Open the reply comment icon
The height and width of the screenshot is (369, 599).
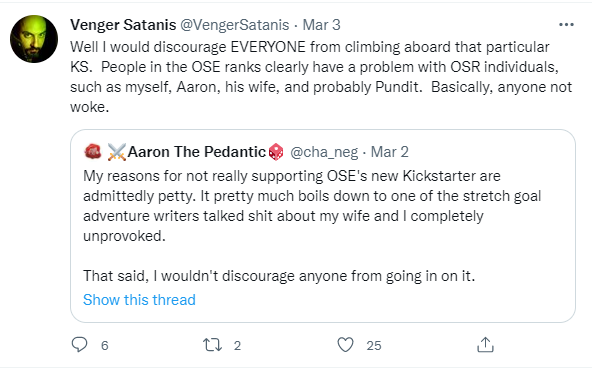(79, 344)
